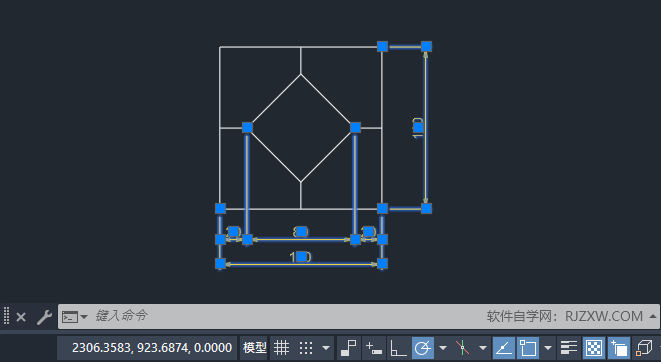Select bottom-left grip of 100 dimension line
Image resolution: width=661 pixels, height=362 pixels.
pyautogui.click(x=220, y=264)
